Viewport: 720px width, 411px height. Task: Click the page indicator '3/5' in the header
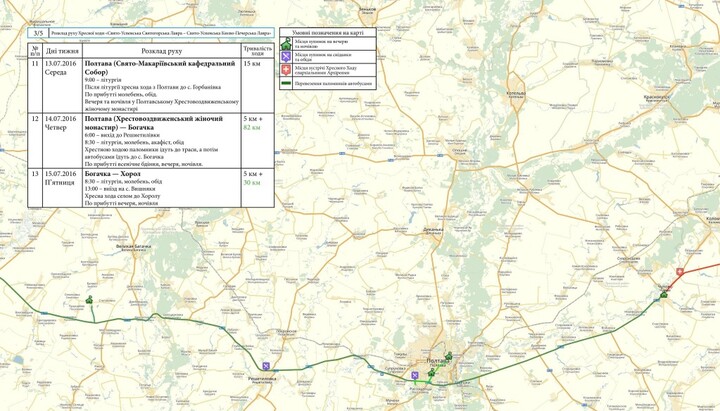click(x=39, y=33)
